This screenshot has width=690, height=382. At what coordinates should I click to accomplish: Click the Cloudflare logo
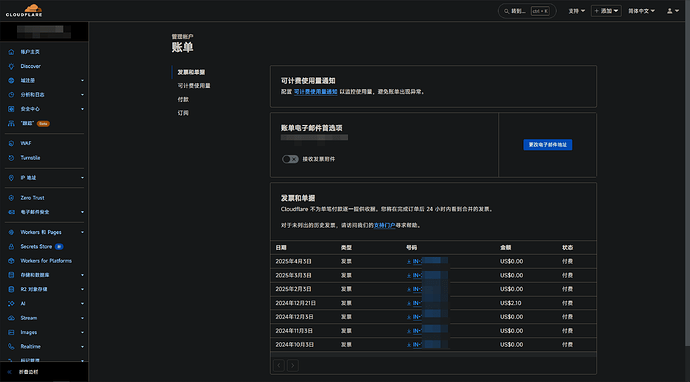coord(24,10)
